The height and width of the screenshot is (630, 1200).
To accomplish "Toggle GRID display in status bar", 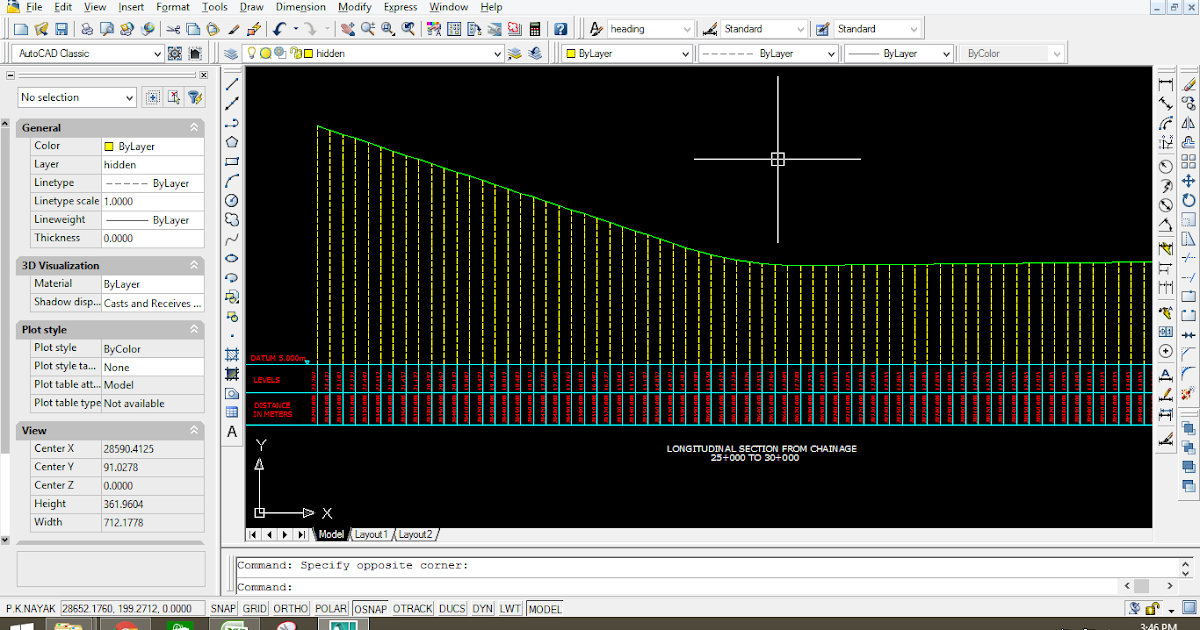I will coord(255,608).
